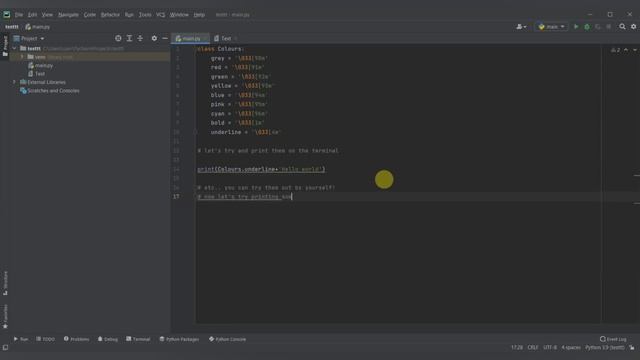Open the Event Log
The image size is (640, 360).
[x=613, y=339]
